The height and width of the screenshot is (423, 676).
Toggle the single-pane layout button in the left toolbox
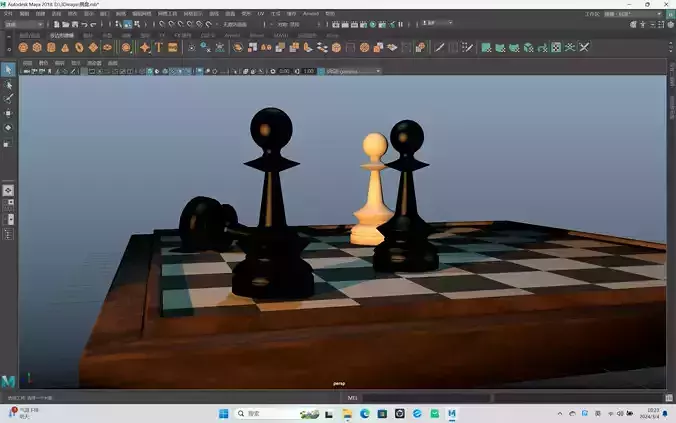(8, 190)
